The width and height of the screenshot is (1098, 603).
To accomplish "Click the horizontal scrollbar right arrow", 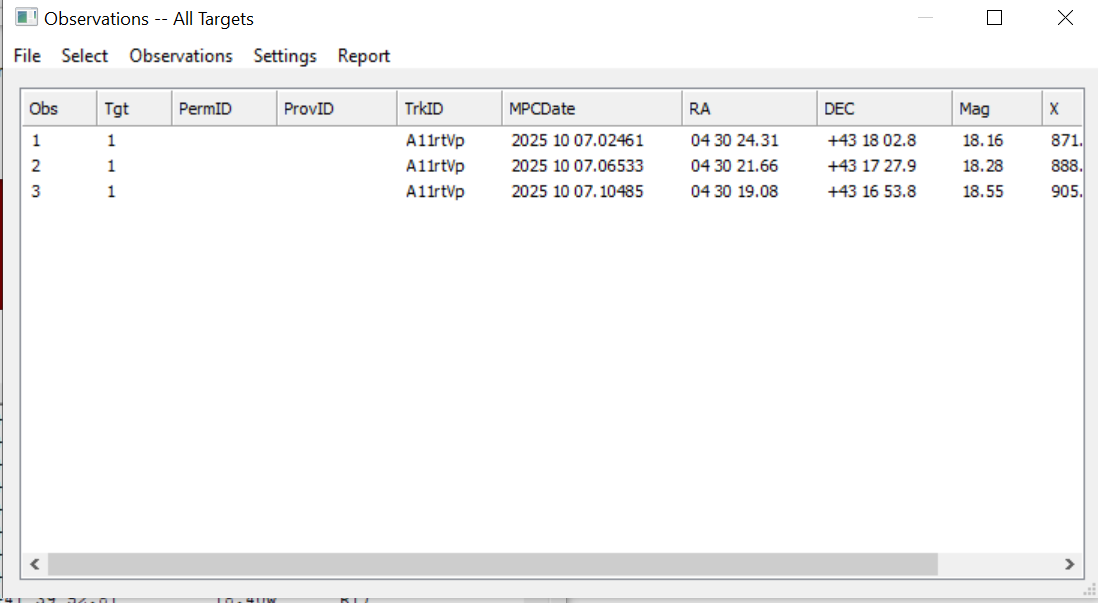I will click(1069, 564).
